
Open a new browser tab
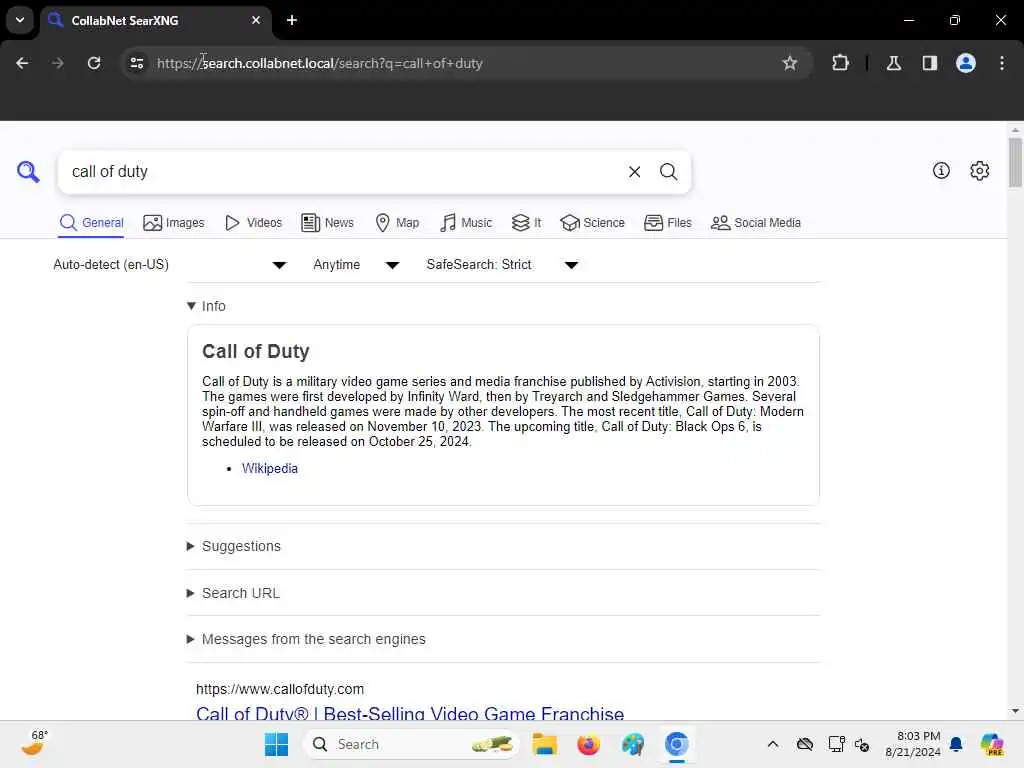292,20
